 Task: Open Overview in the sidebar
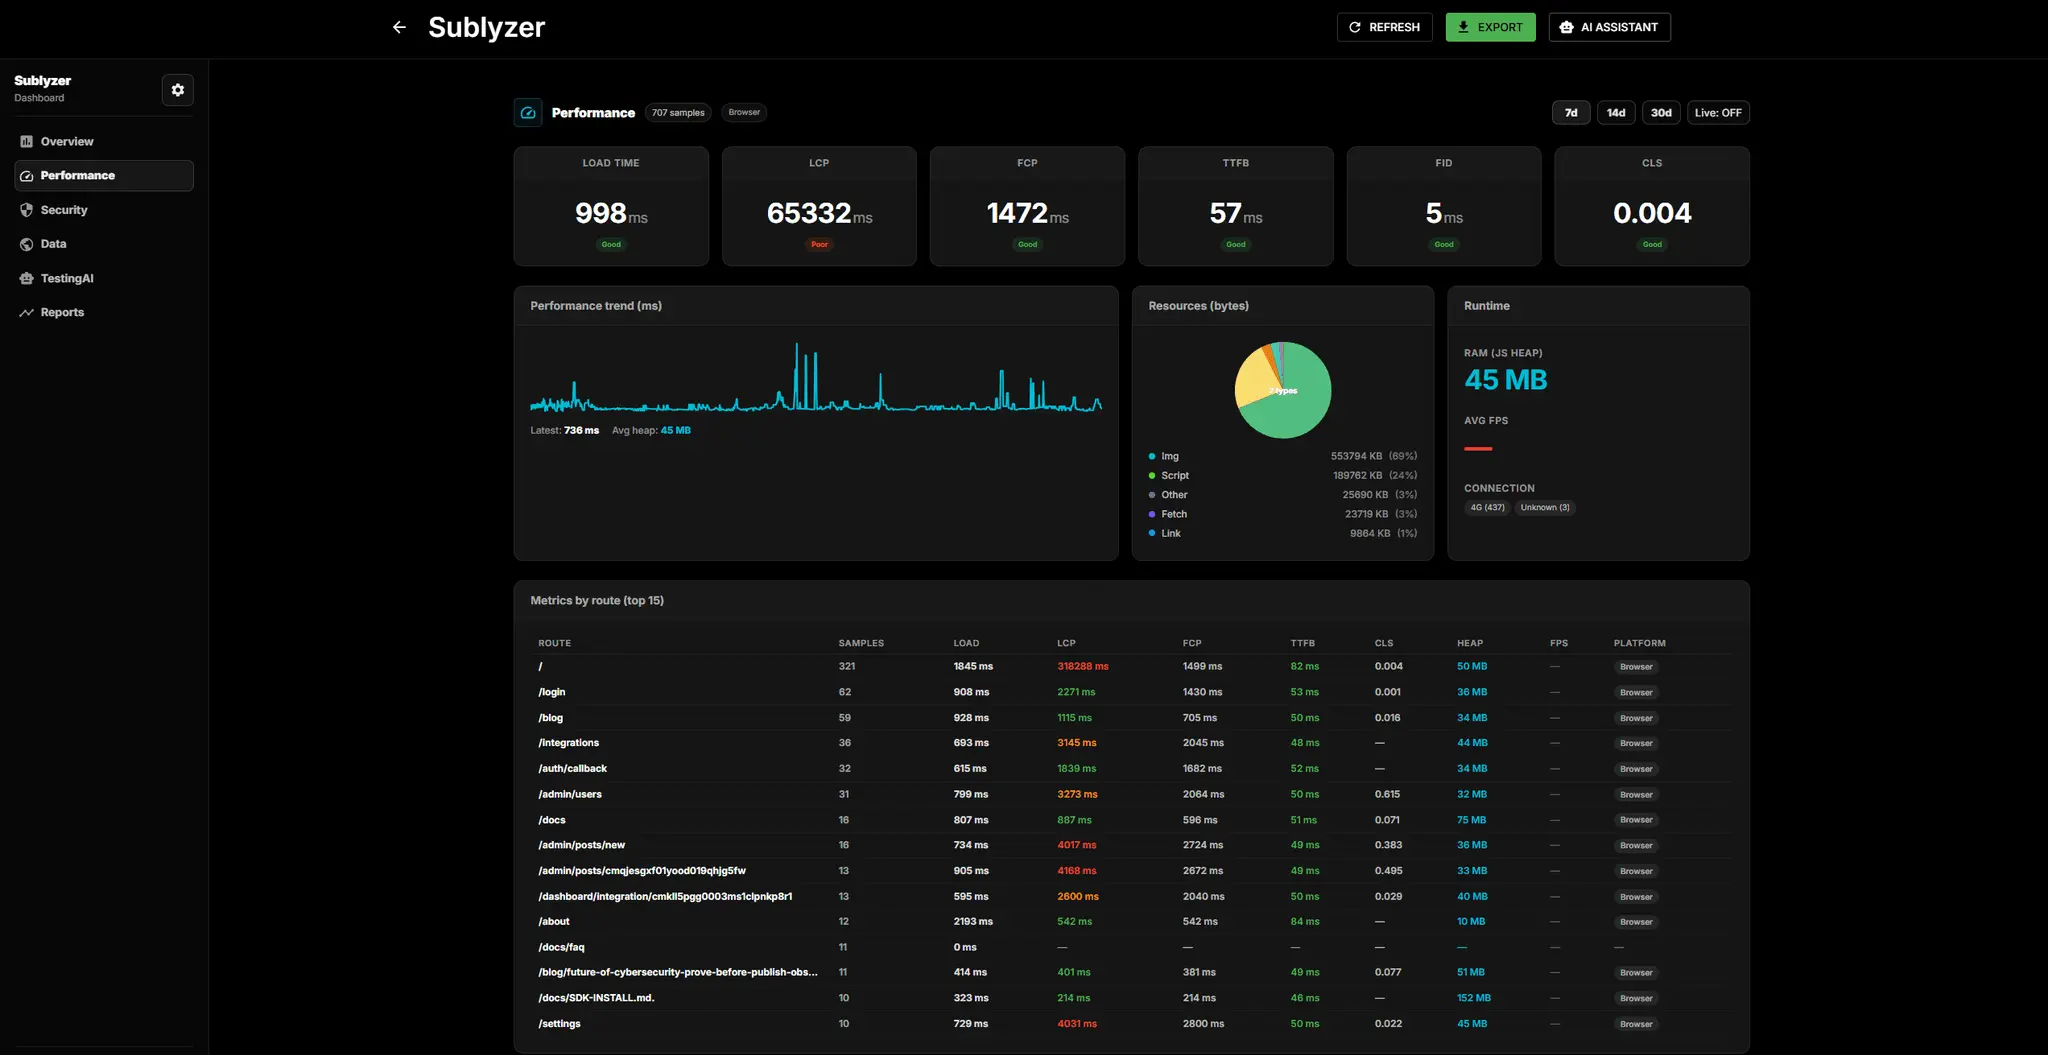click(x=104, y=142)
